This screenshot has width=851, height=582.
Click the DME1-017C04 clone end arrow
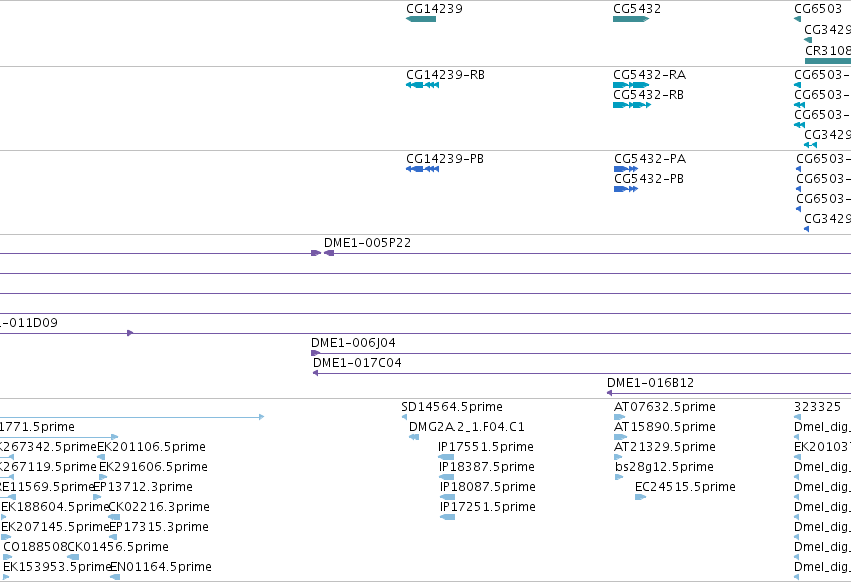(x=315, y=374)
